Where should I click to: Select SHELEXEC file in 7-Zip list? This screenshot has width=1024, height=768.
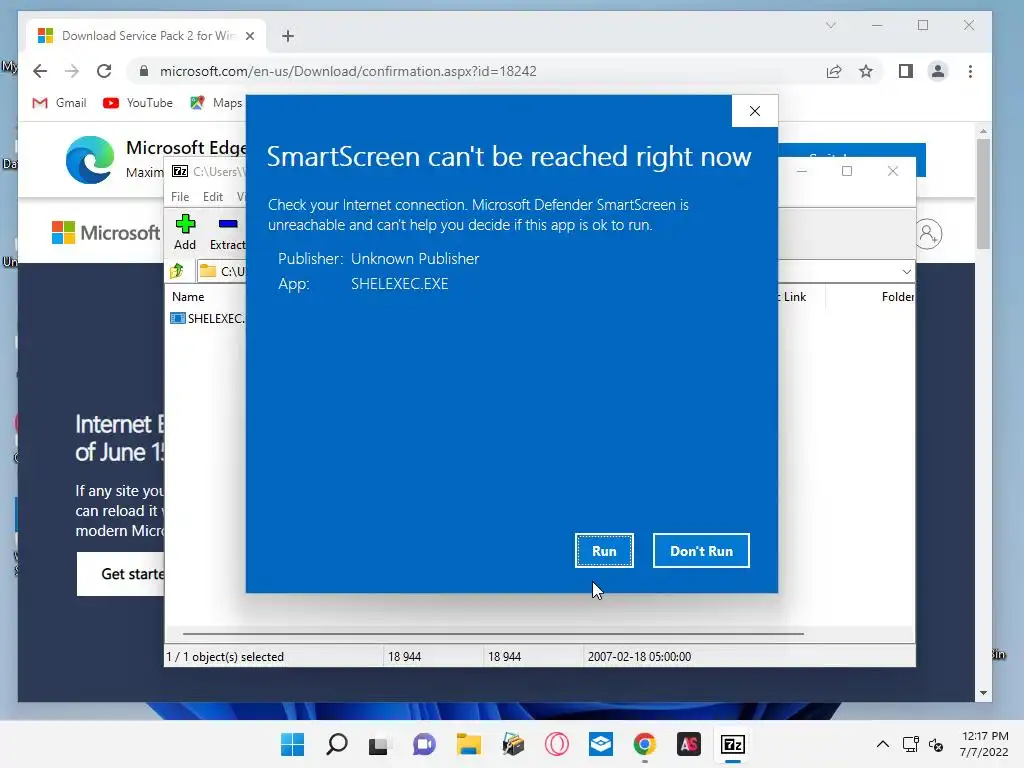coord(207,318)
